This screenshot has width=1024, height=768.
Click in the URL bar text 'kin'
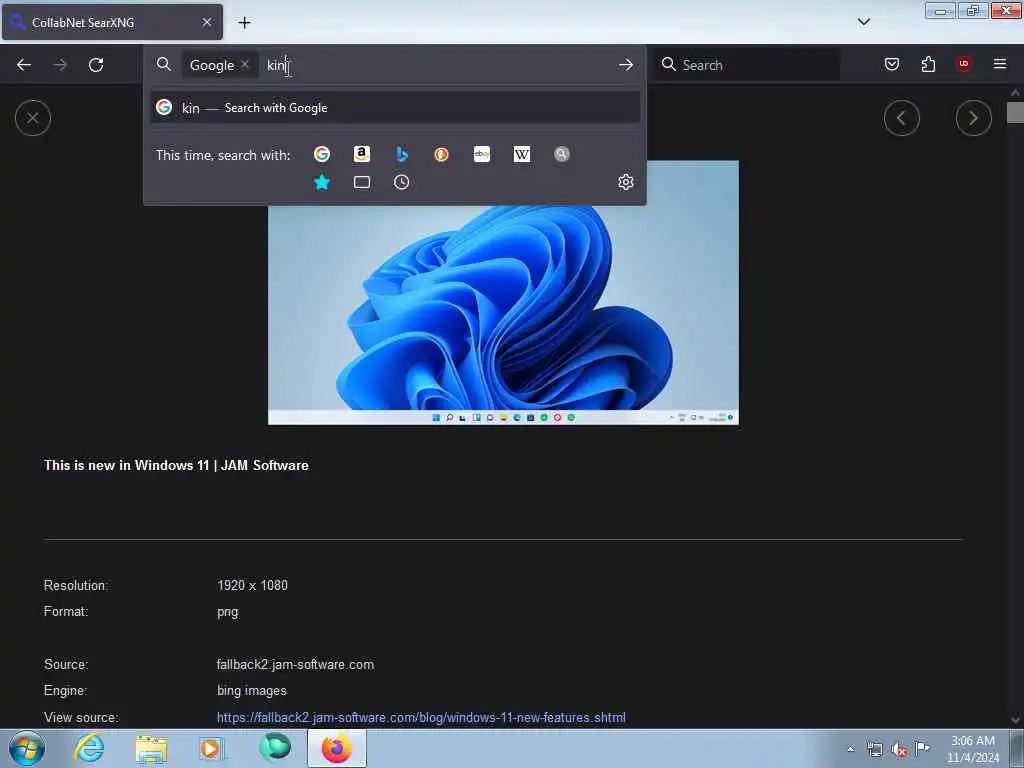coord(276,65)
